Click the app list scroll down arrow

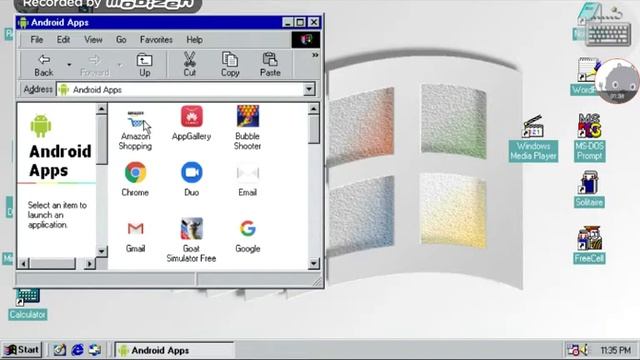click(x=313, y=263)
